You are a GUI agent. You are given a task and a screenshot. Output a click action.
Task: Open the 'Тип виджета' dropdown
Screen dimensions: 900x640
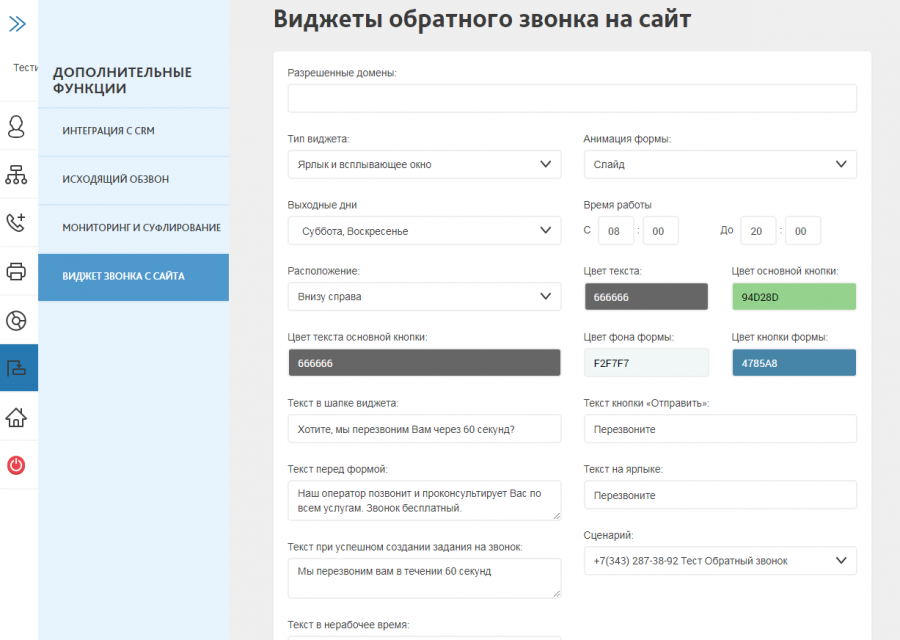click(424, 164)
